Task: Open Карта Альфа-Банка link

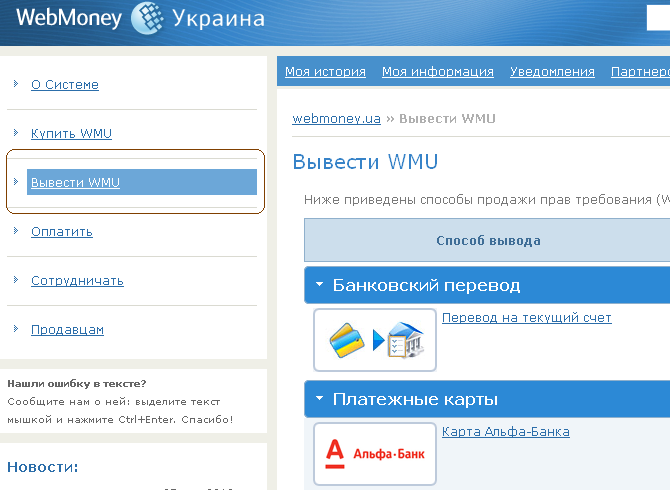Action: [506, 431]
